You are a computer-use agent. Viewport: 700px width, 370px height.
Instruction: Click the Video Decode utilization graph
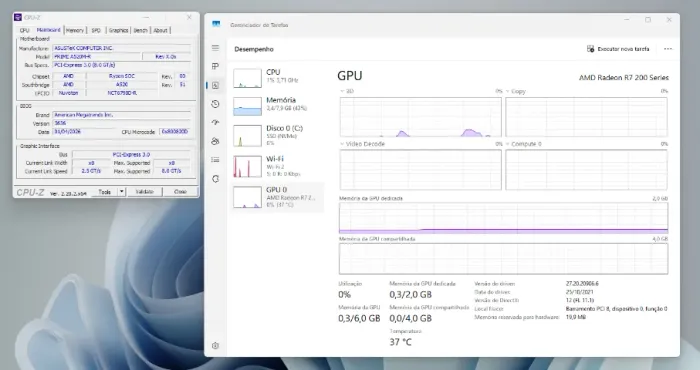click(421, 170)
